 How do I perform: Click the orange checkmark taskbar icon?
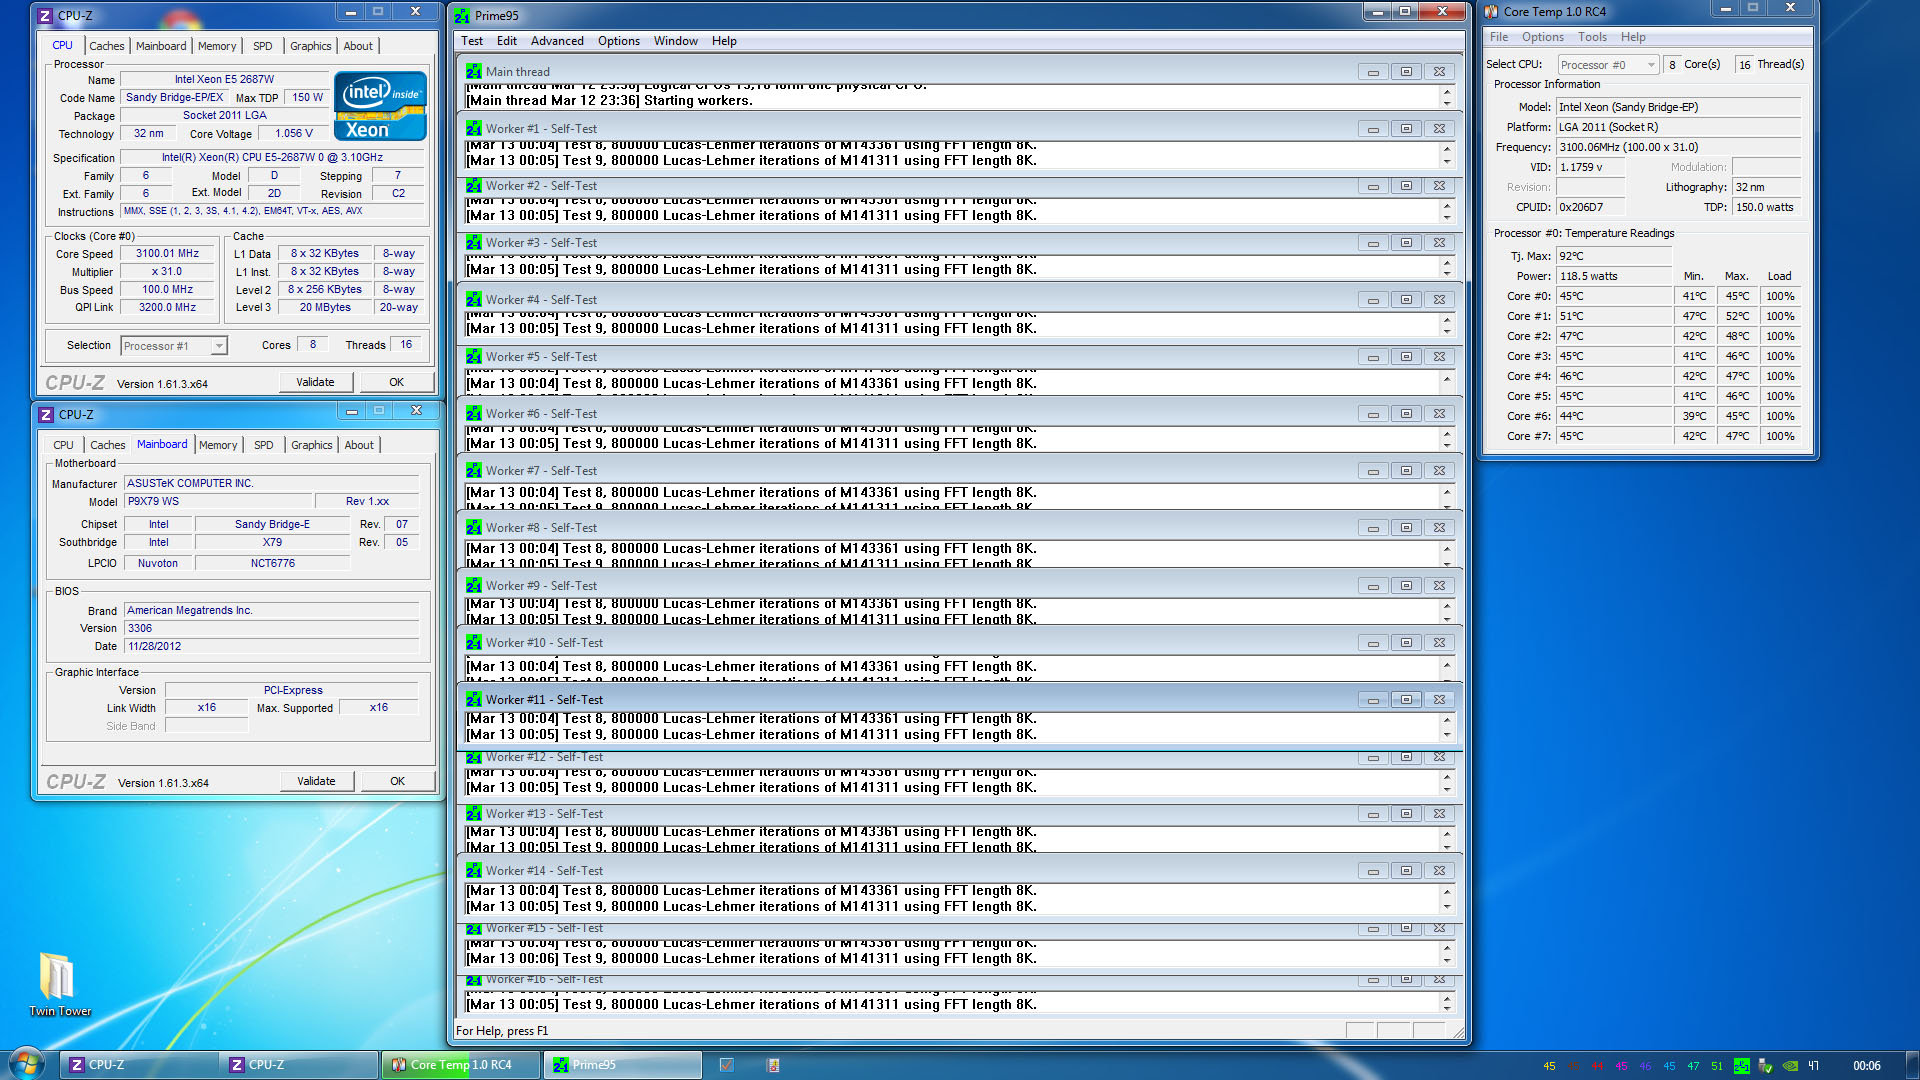click(727, 1065)
